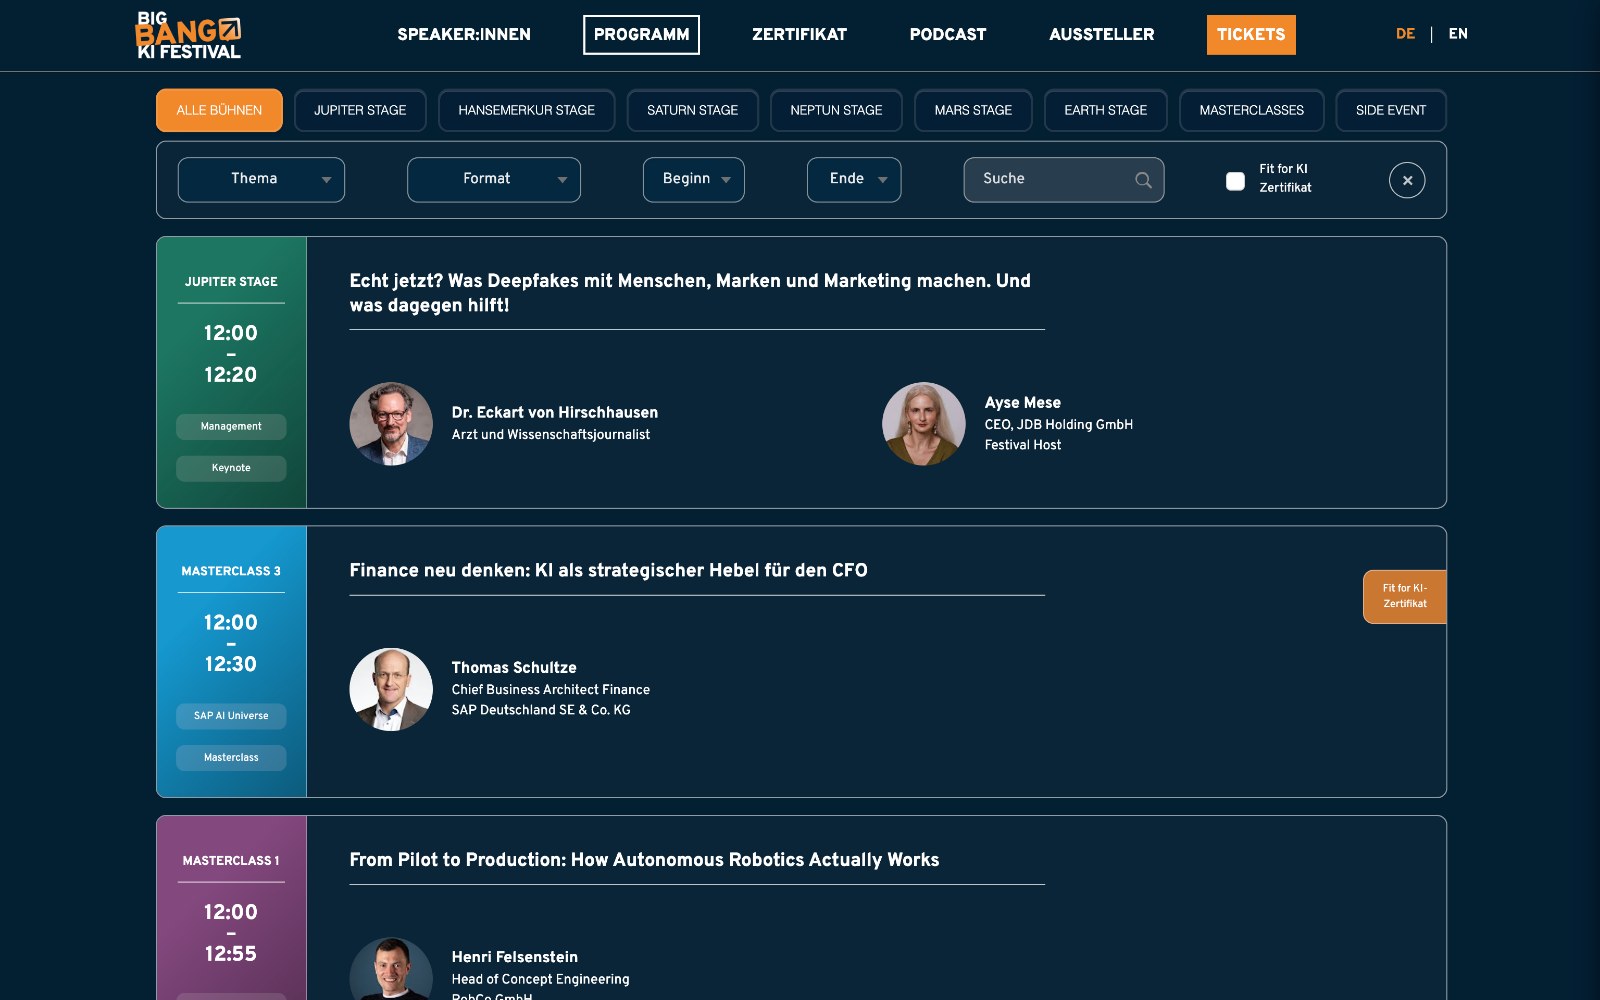
Task: Go to the Programm page
Action: [641, 35]
